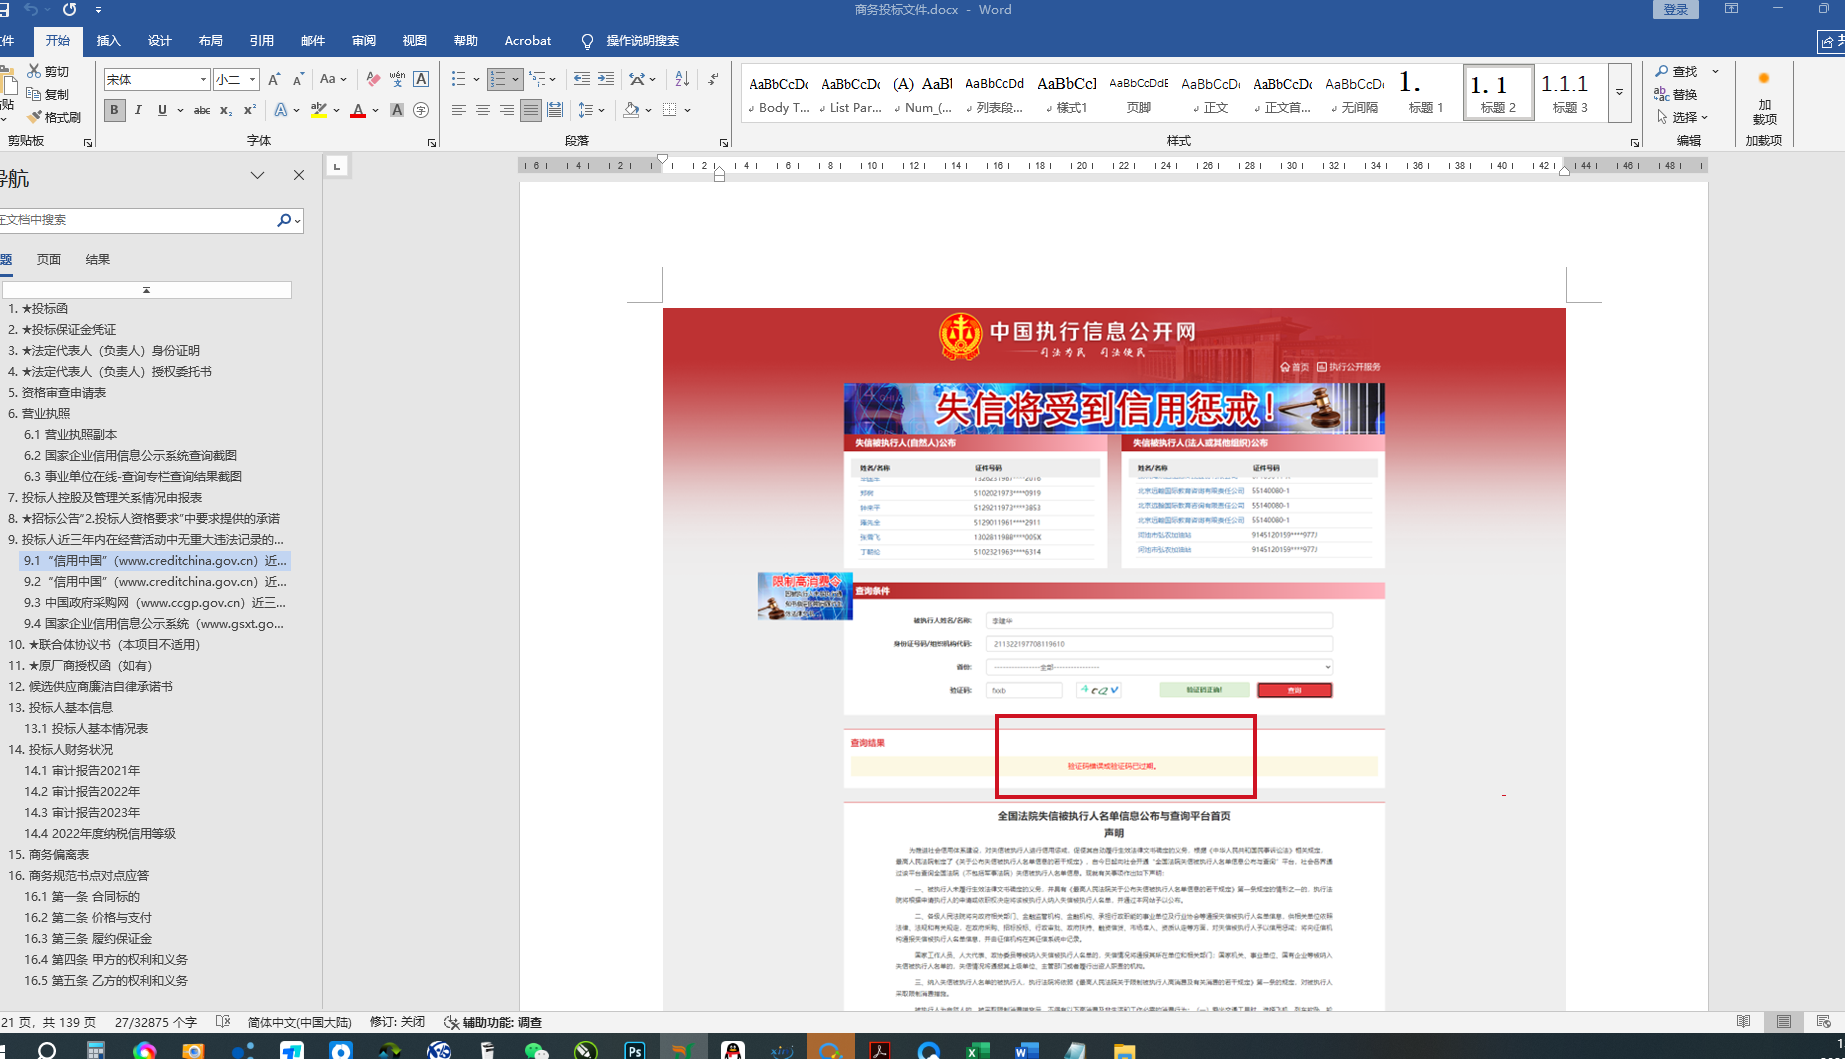The image size is (1845, 1059).
Task: Decrease paragraph indent
Action: (x=582, y=79)
